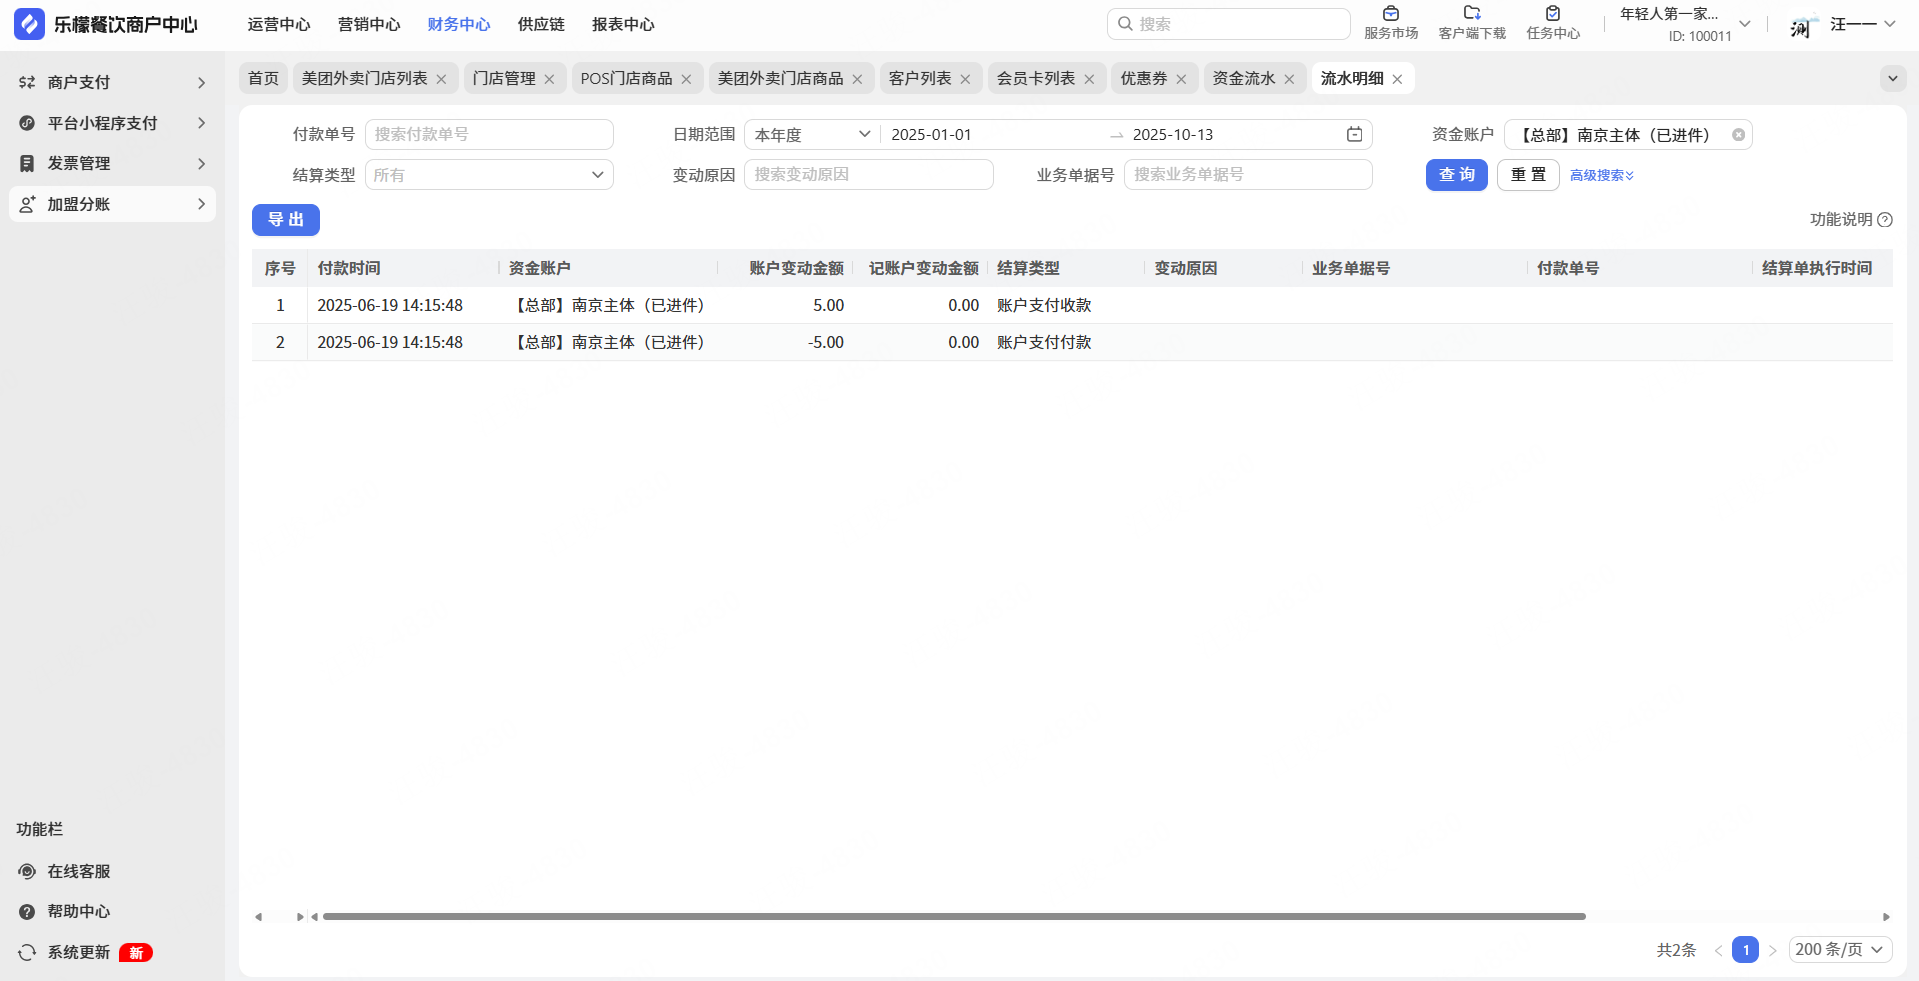Click the 重置 button
Viewport: 1919px width, 981px height.
click(1528, 175)
